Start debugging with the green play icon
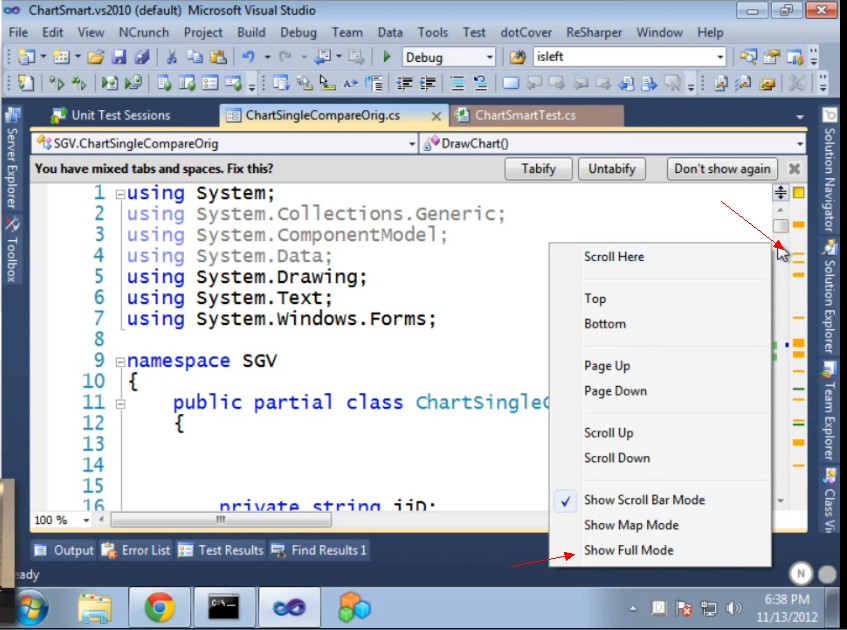847x630 pixels. click(x=385, y=58)
